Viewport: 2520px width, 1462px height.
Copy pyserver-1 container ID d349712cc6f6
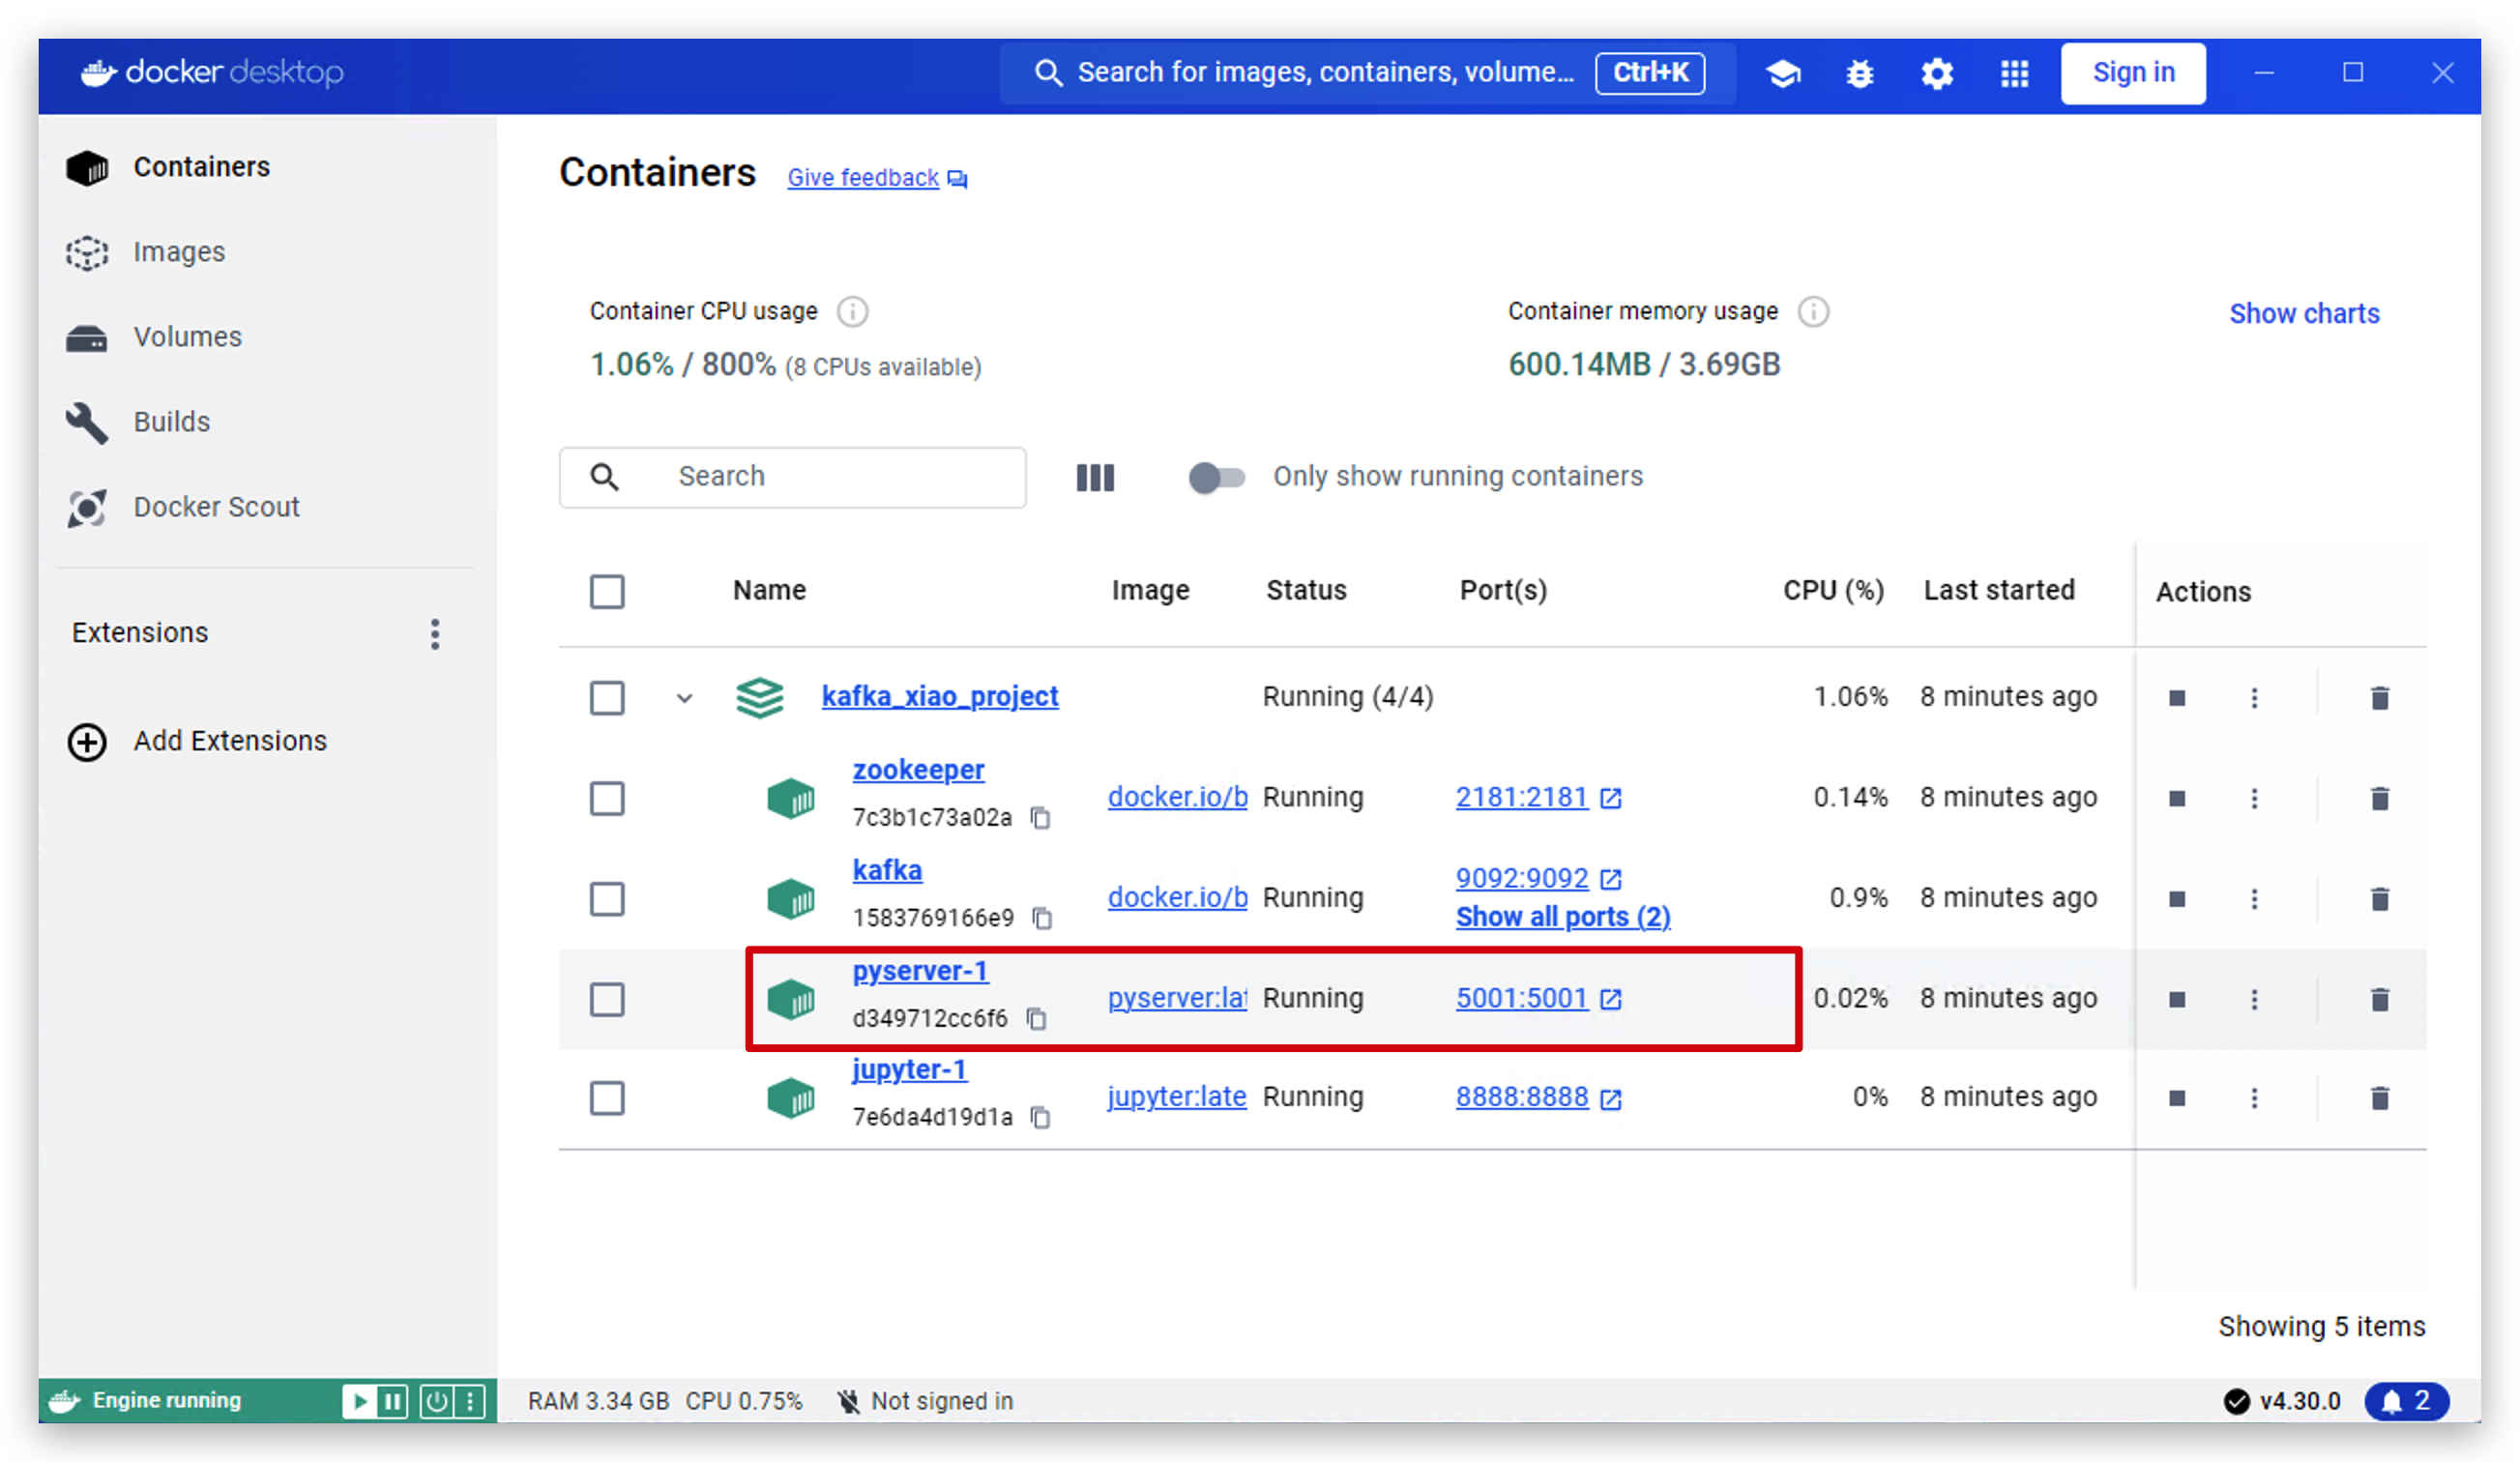1036,1019
